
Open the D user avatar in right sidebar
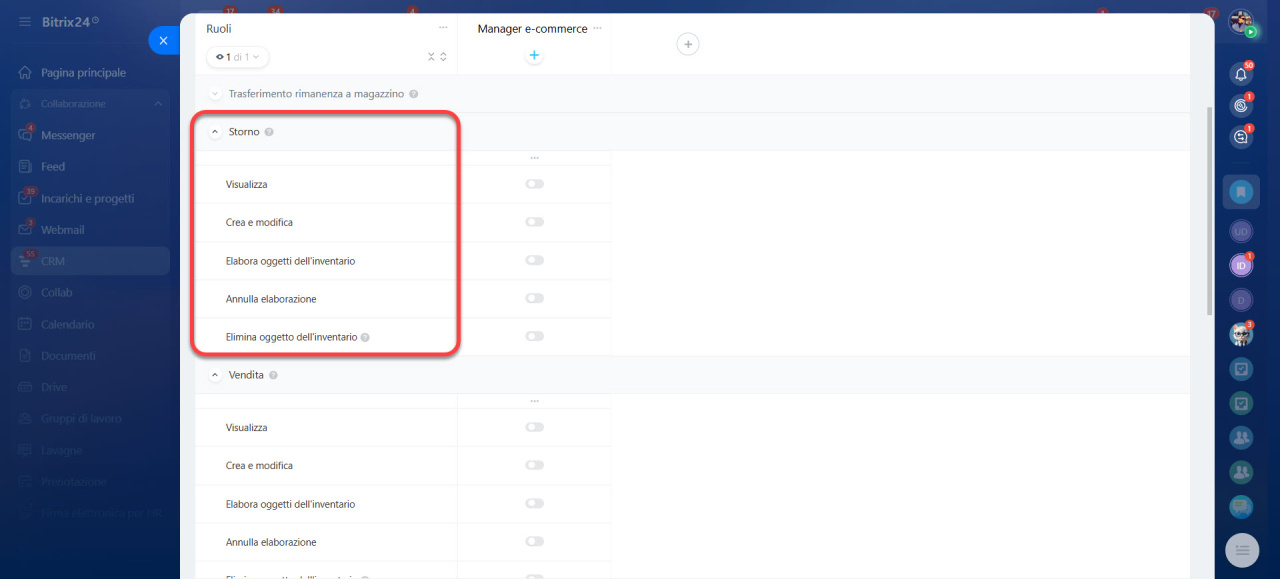[x=1241, y=299]
